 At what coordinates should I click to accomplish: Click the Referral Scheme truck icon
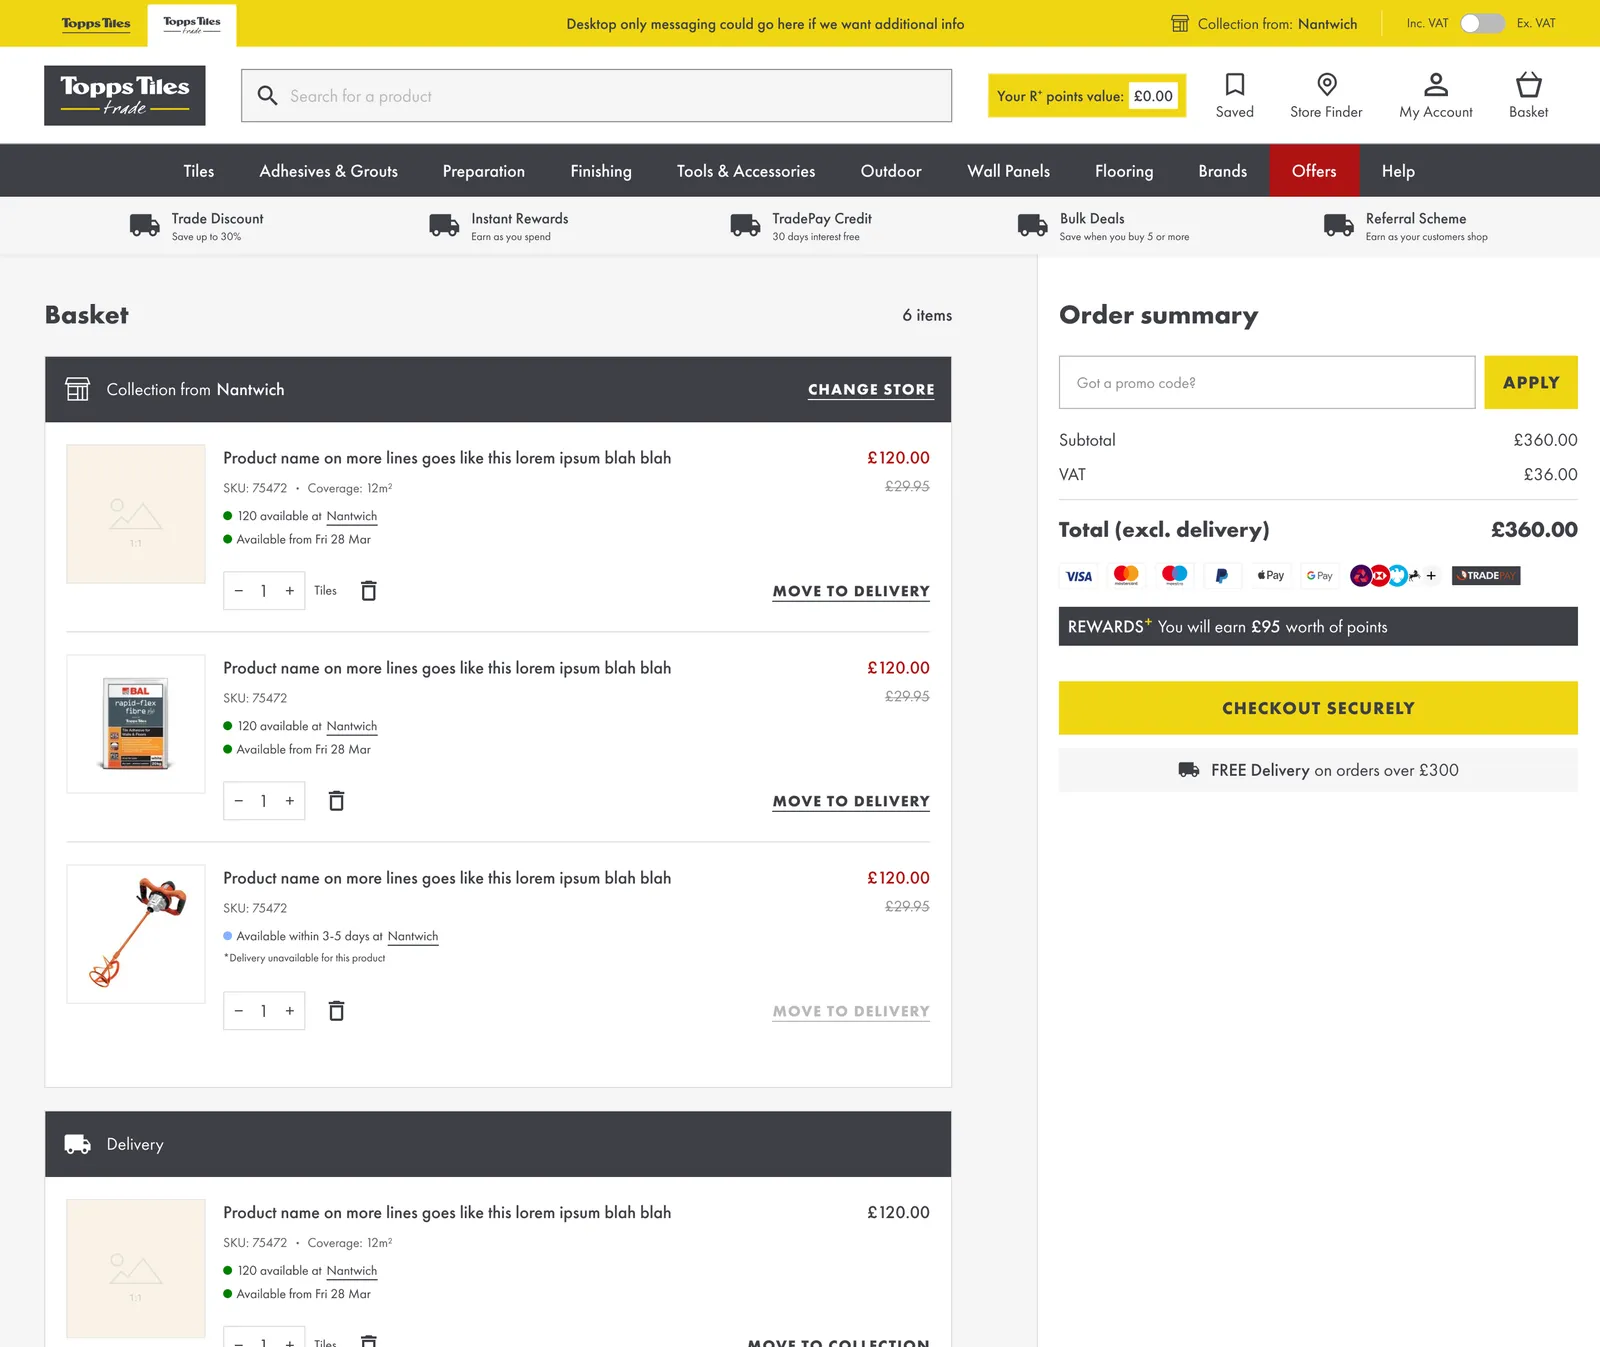pyautogui.click(x=1339, y=226)
